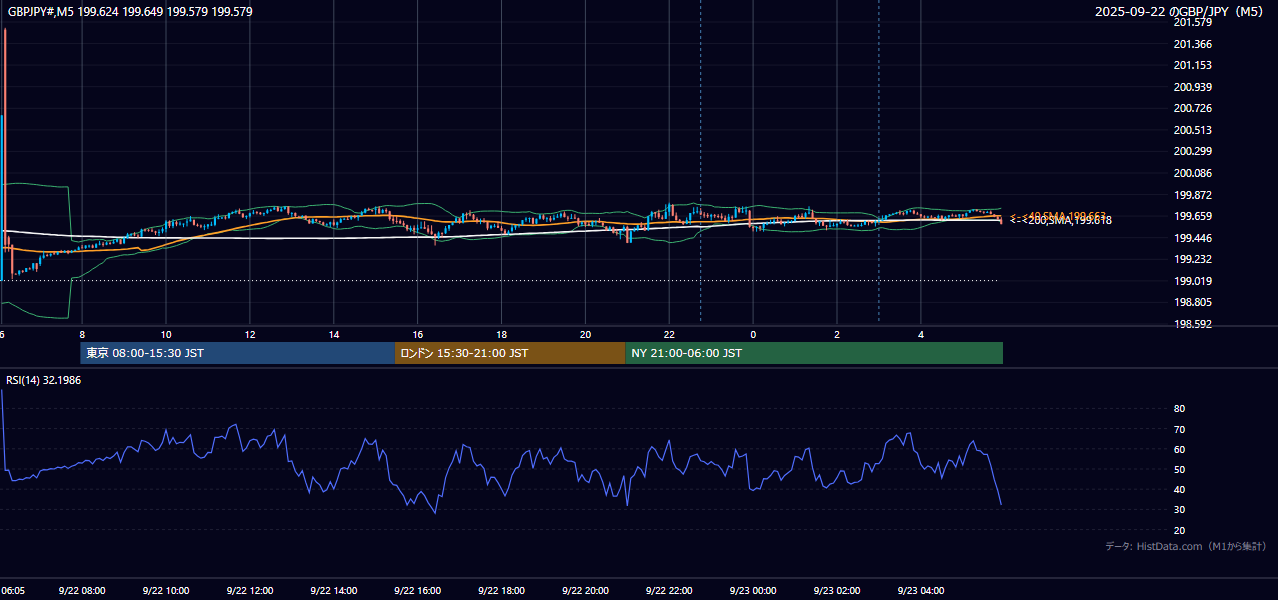Select the NY 21:00-06:00 JST session bar
Viewport: 1278px width, 600px height.
[x=814, y=353]
